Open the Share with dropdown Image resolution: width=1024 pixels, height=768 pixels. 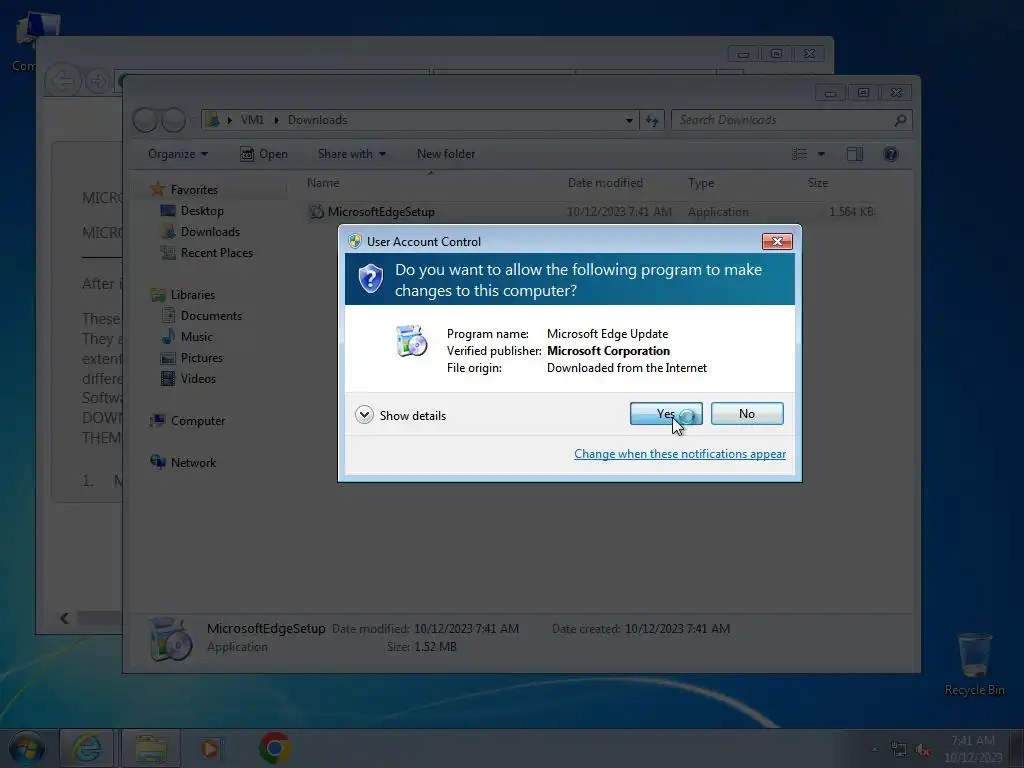click(351, 154)
